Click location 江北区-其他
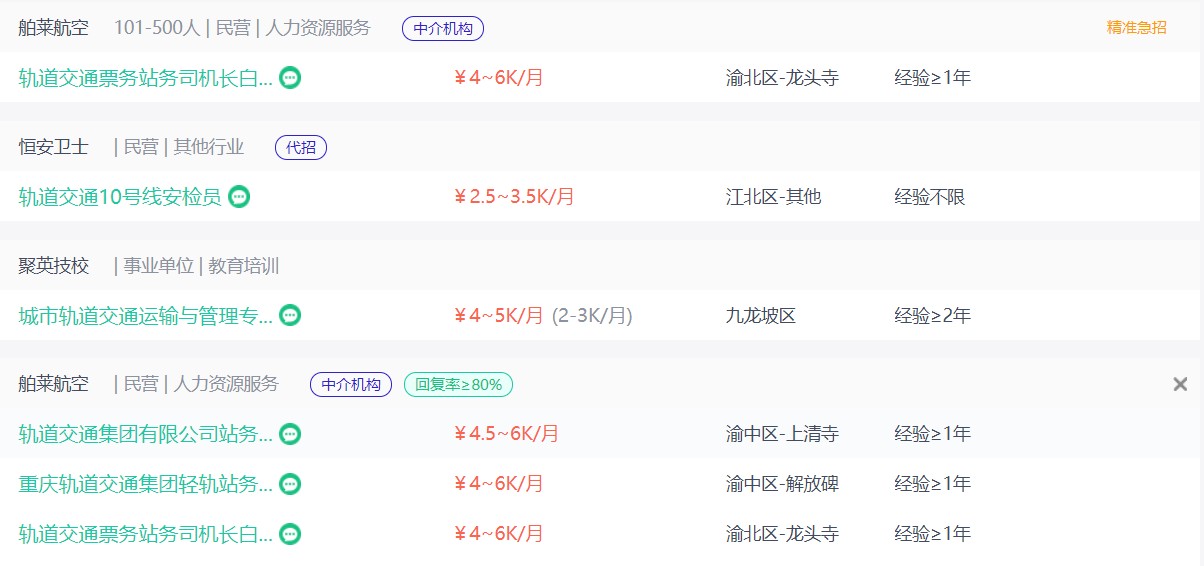1204x566 pixels. 774,197
